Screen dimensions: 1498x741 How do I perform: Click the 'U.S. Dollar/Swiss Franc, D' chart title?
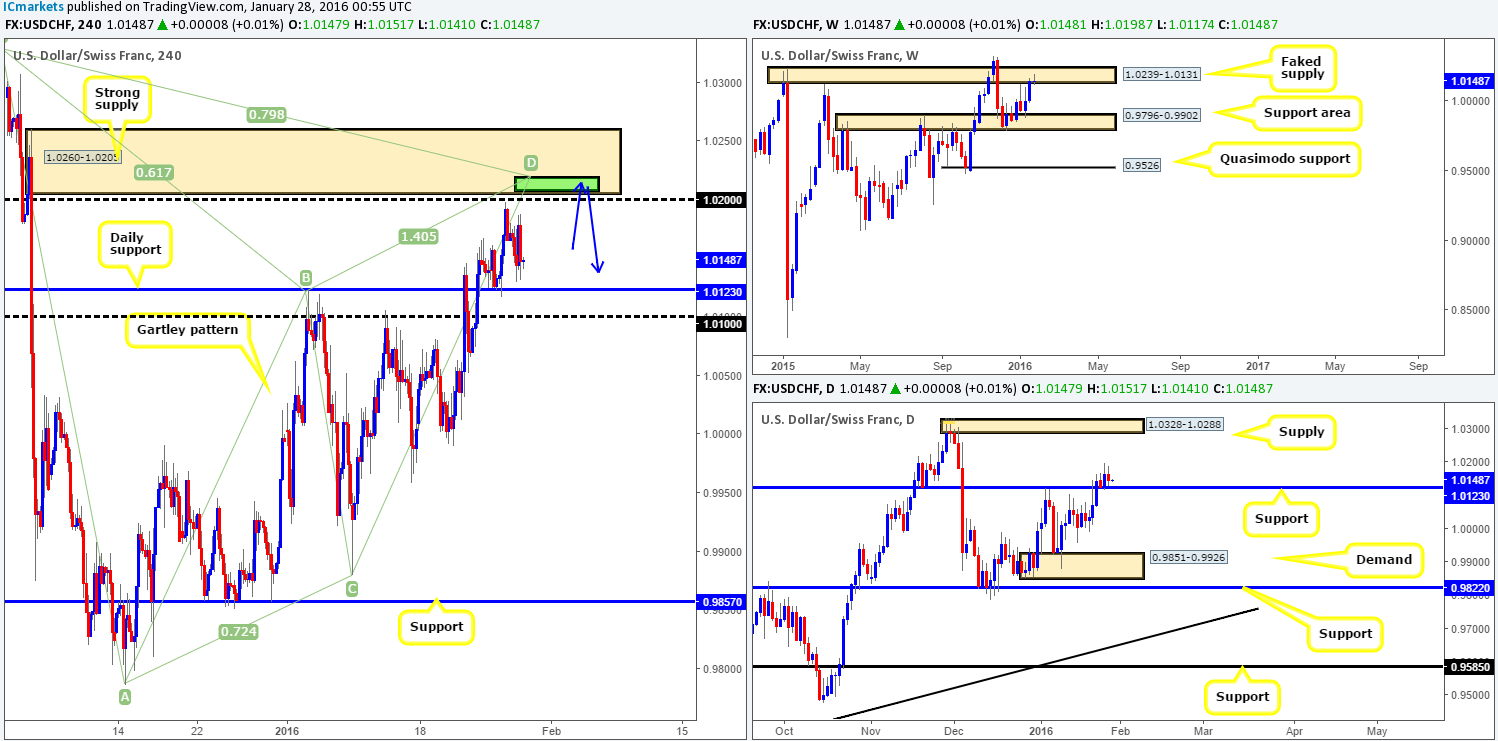point(835,419)
